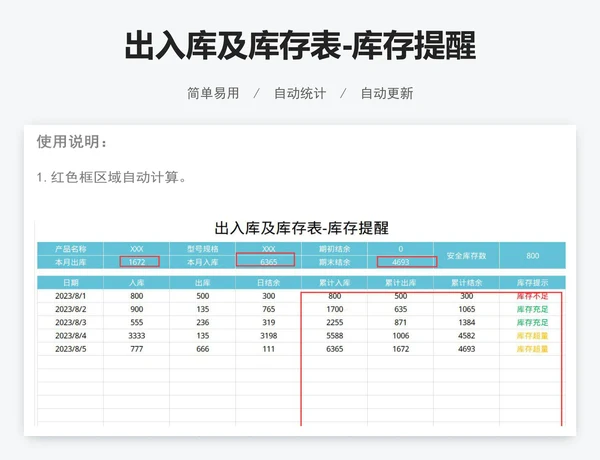Screen dimensions: 600x460
Task: Click 入库 value 3333 cell
Action: pyautogui.click(x=137, y=336)
